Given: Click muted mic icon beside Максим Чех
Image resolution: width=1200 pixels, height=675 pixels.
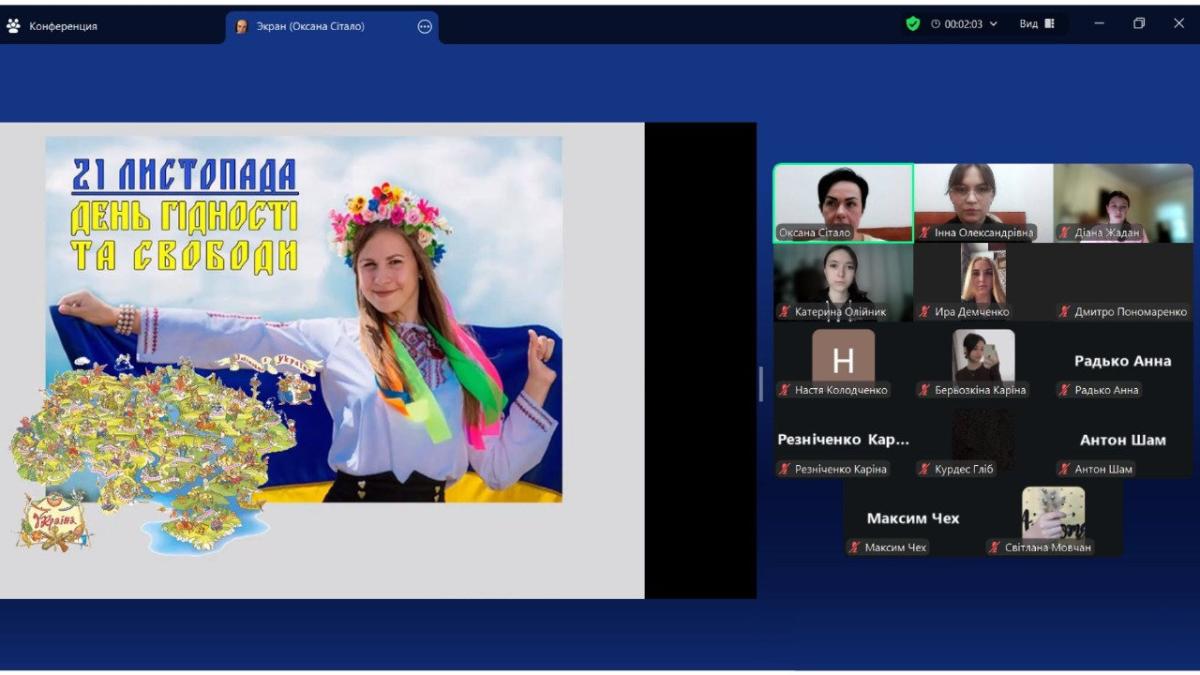Looking at the screenshot, I should (x=855, y=547).
